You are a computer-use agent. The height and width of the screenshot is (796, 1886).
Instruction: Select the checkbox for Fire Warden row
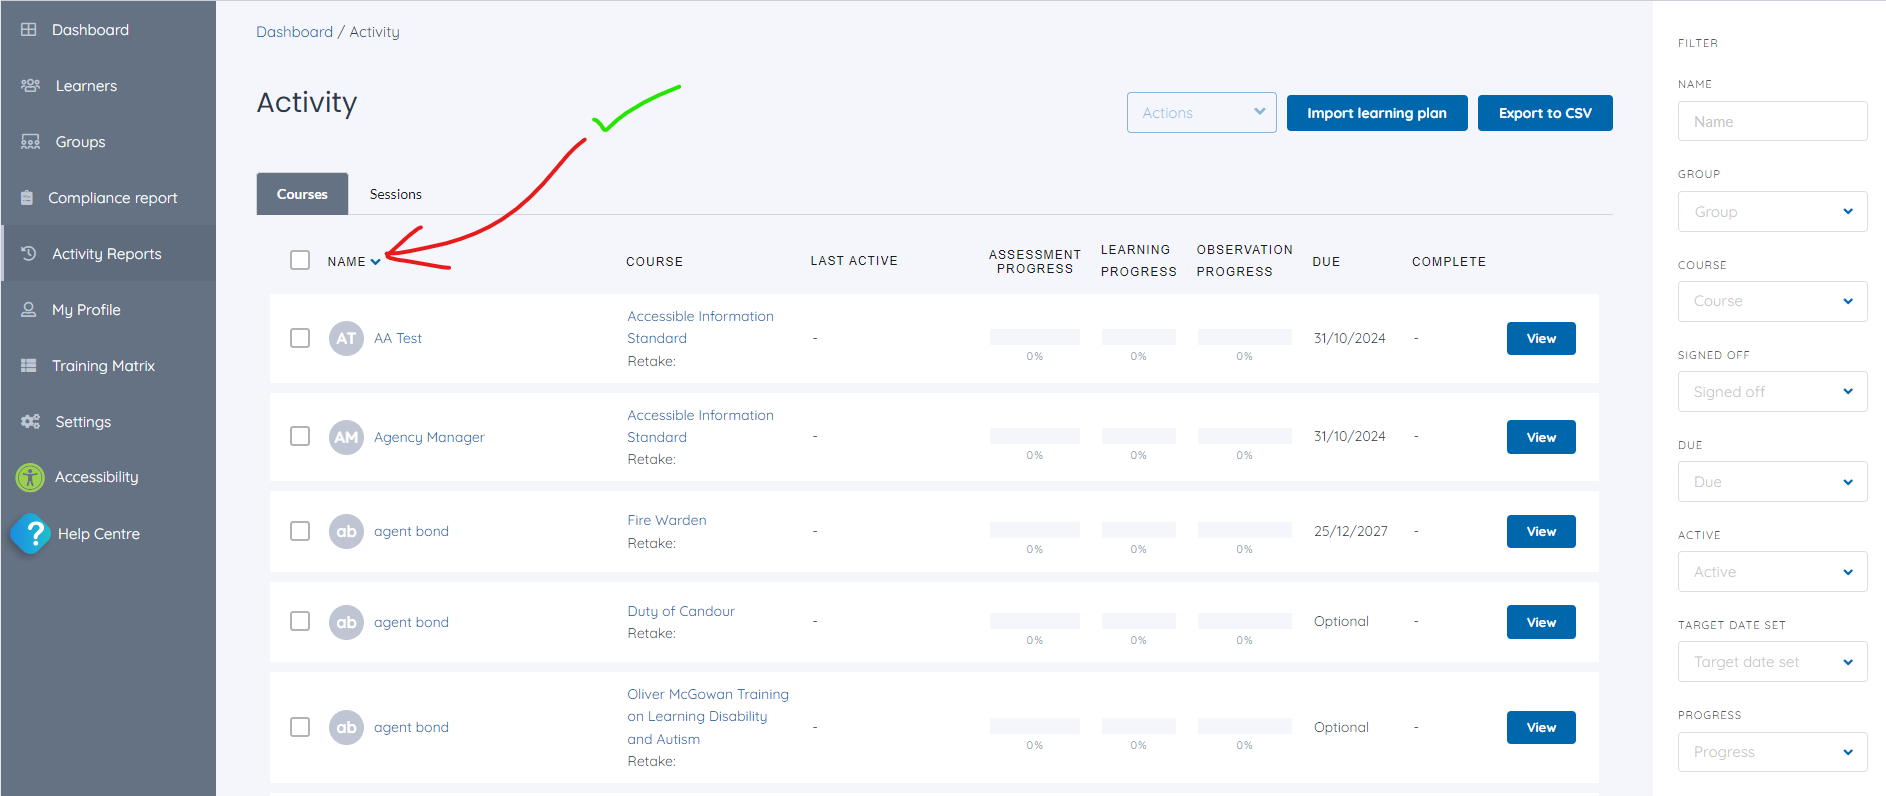click(300, 531)
